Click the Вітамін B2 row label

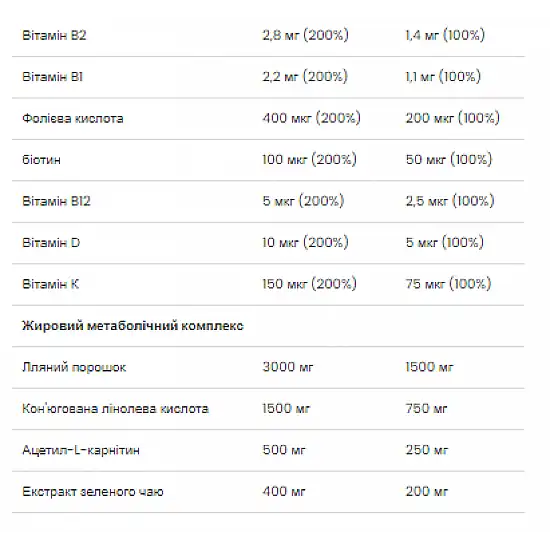point(54,35)
